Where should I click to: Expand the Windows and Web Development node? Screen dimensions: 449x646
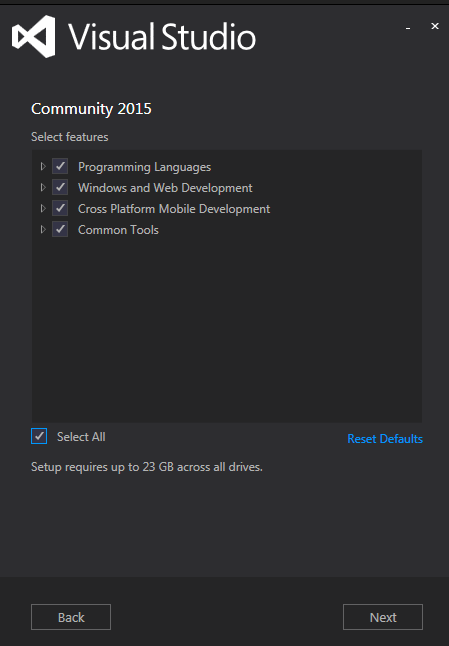pyautogui.click(x=43, y=187)
